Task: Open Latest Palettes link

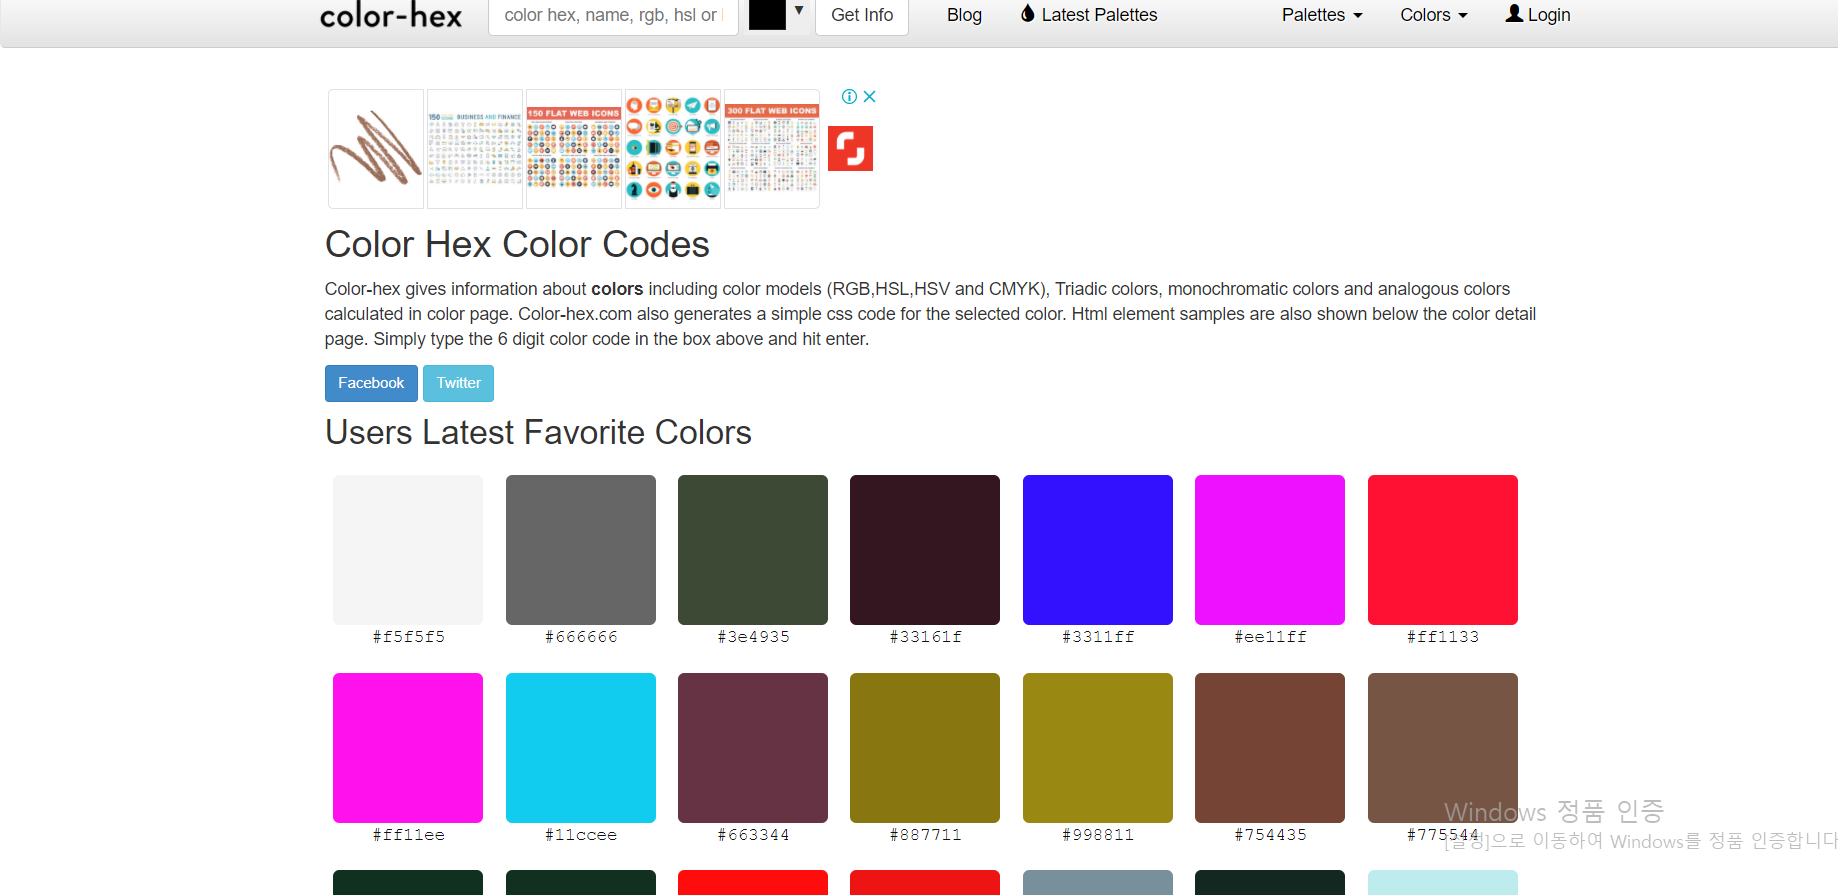Action: (1089, 15)
